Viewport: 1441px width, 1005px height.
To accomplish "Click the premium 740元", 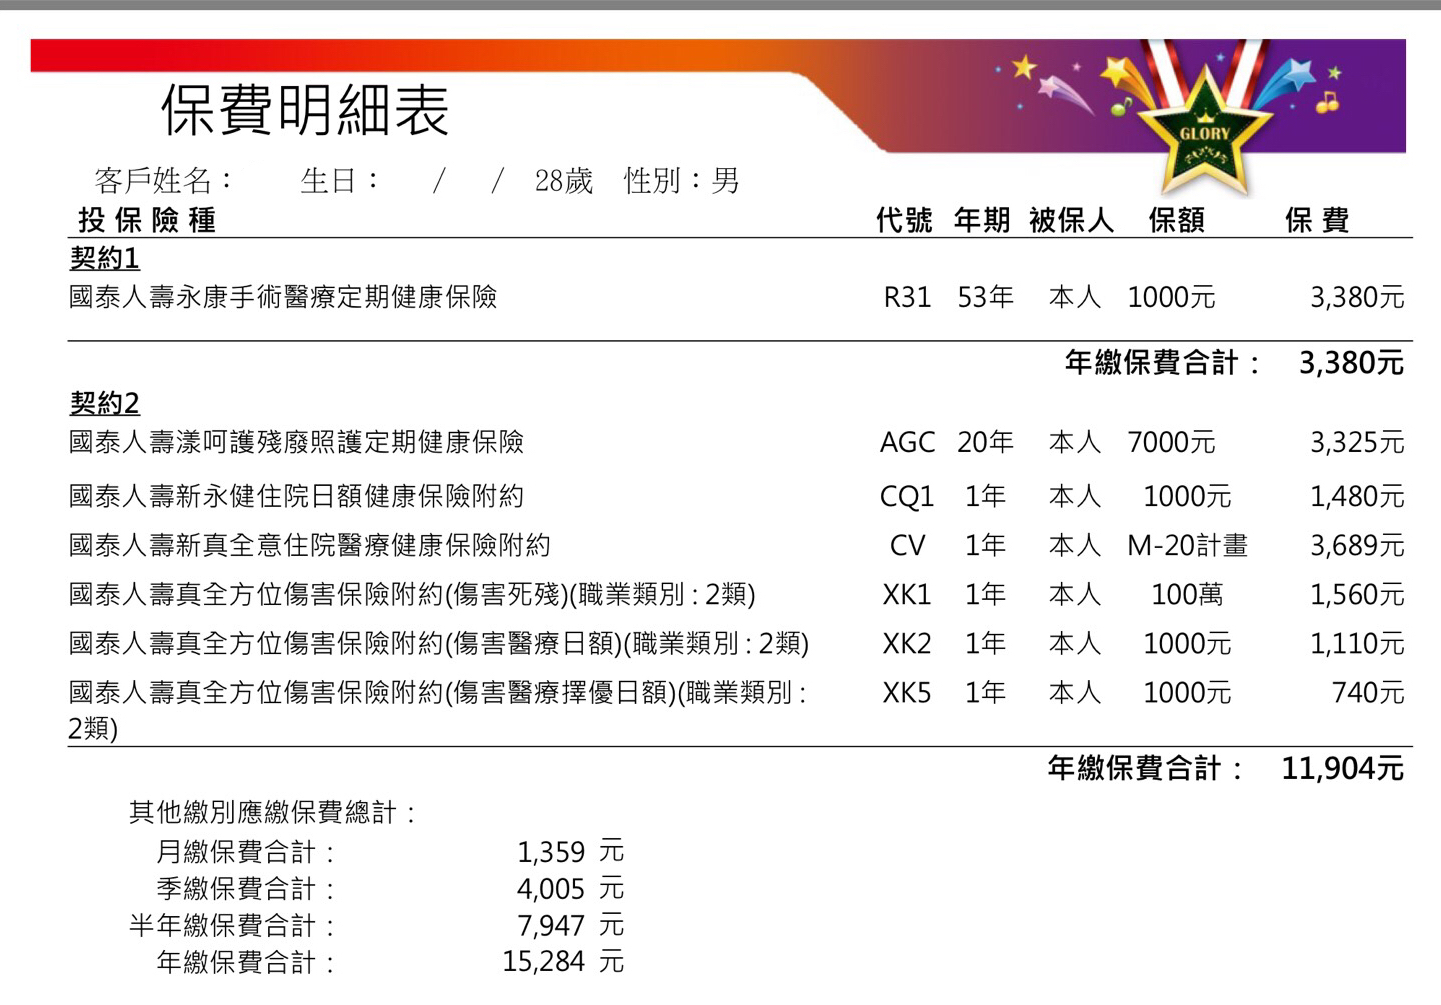I will pyautogui.click(x=1368, y=692).
